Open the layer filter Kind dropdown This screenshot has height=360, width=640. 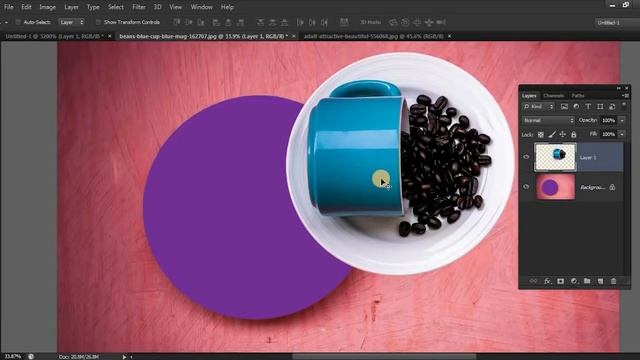(x=538, y=107)
